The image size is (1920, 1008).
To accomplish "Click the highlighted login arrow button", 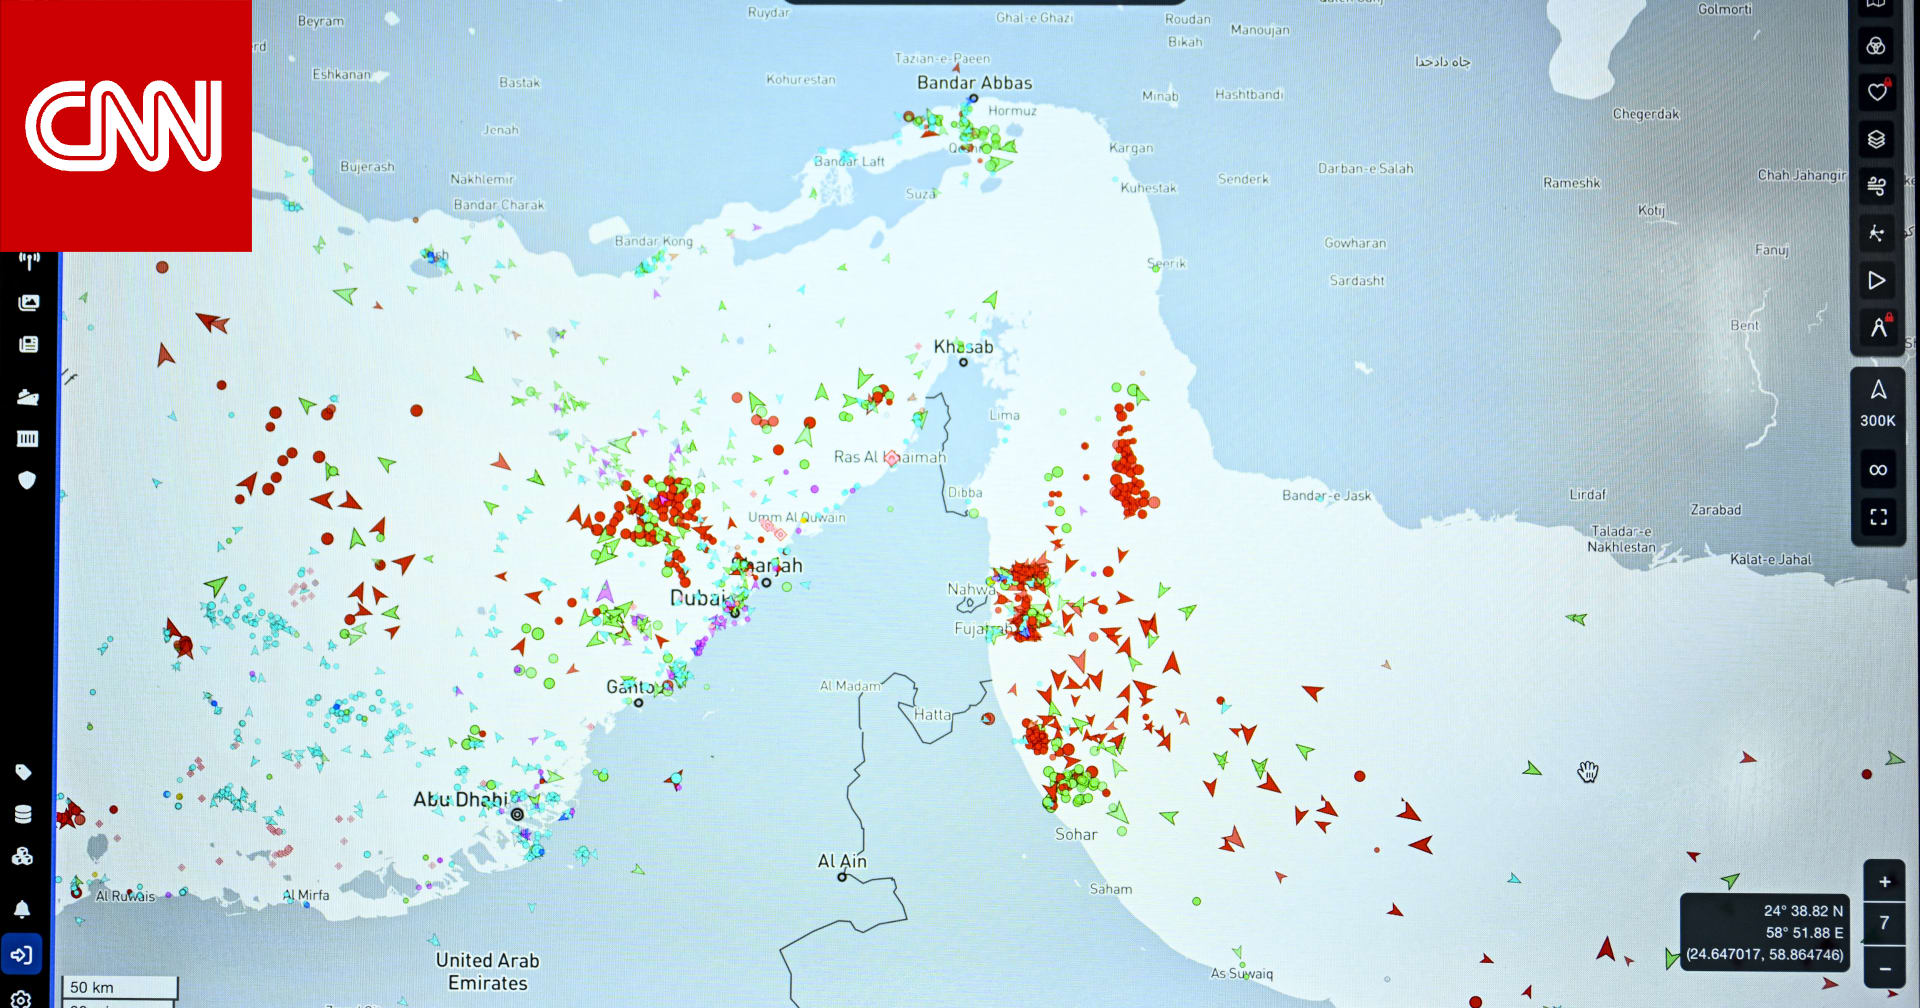I will (22, 955).
